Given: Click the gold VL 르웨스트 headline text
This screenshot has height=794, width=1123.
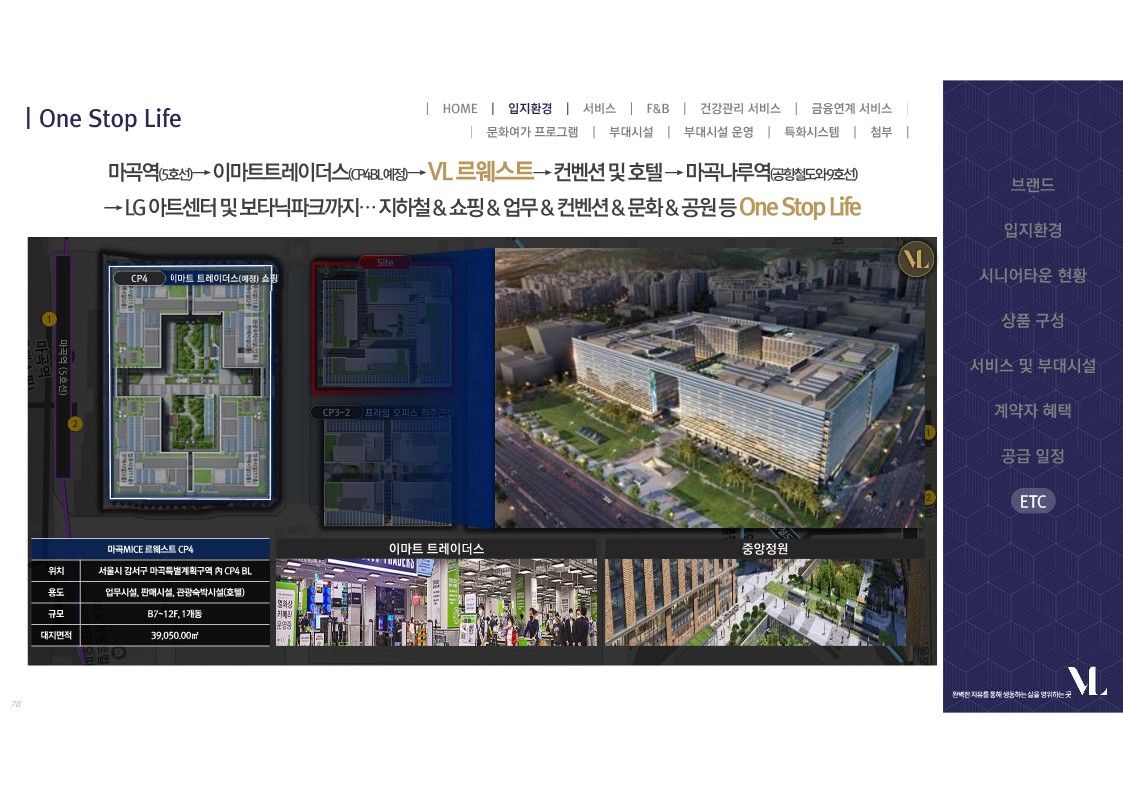Looking at the screenshot, I should 481,171.
